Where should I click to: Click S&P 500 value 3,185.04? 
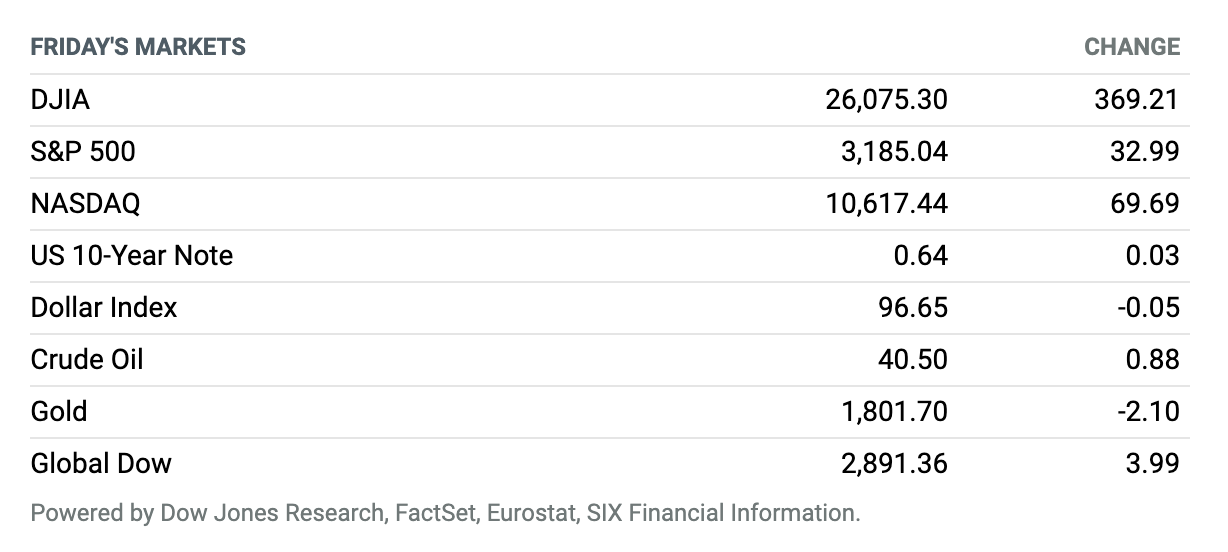click(x=894, y=151)
